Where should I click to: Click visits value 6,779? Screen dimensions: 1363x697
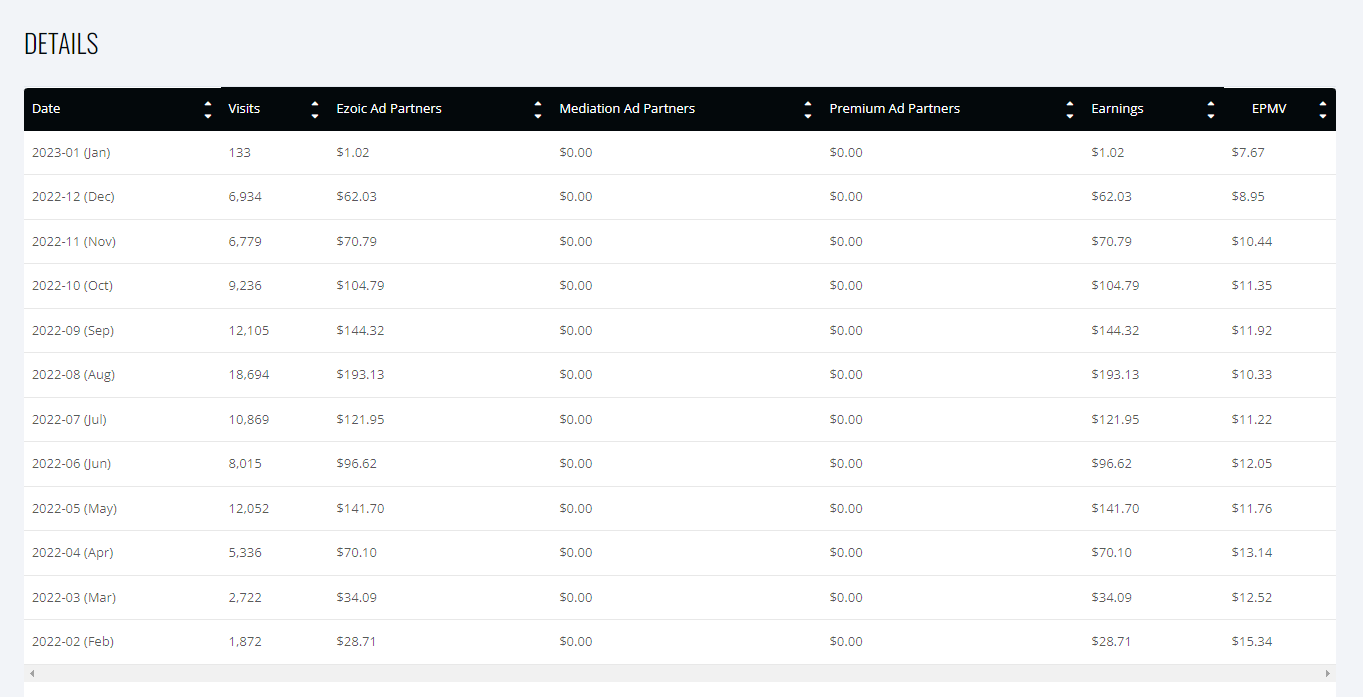point(245,242)
